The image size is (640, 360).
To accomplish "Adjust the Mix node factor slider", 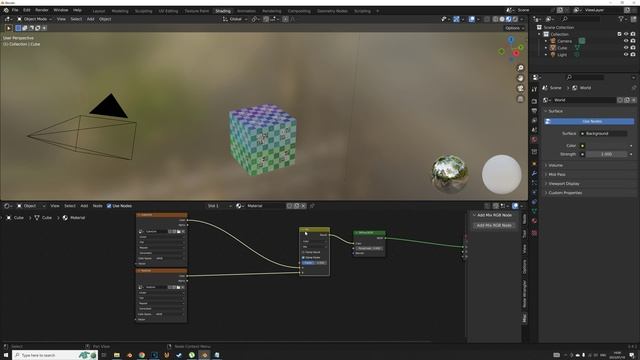I will pos(314,262).
